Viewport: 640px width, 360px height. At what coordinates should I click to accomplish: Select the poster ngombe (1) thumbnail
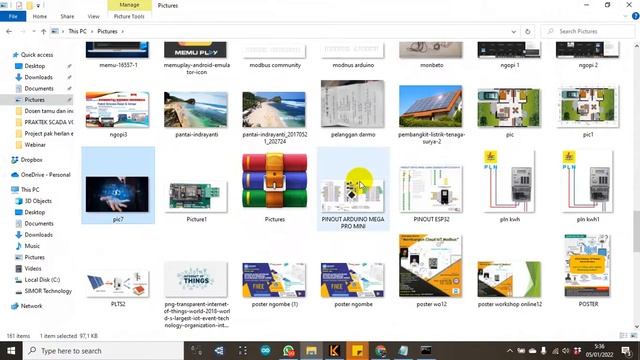(x=274, y=280)
